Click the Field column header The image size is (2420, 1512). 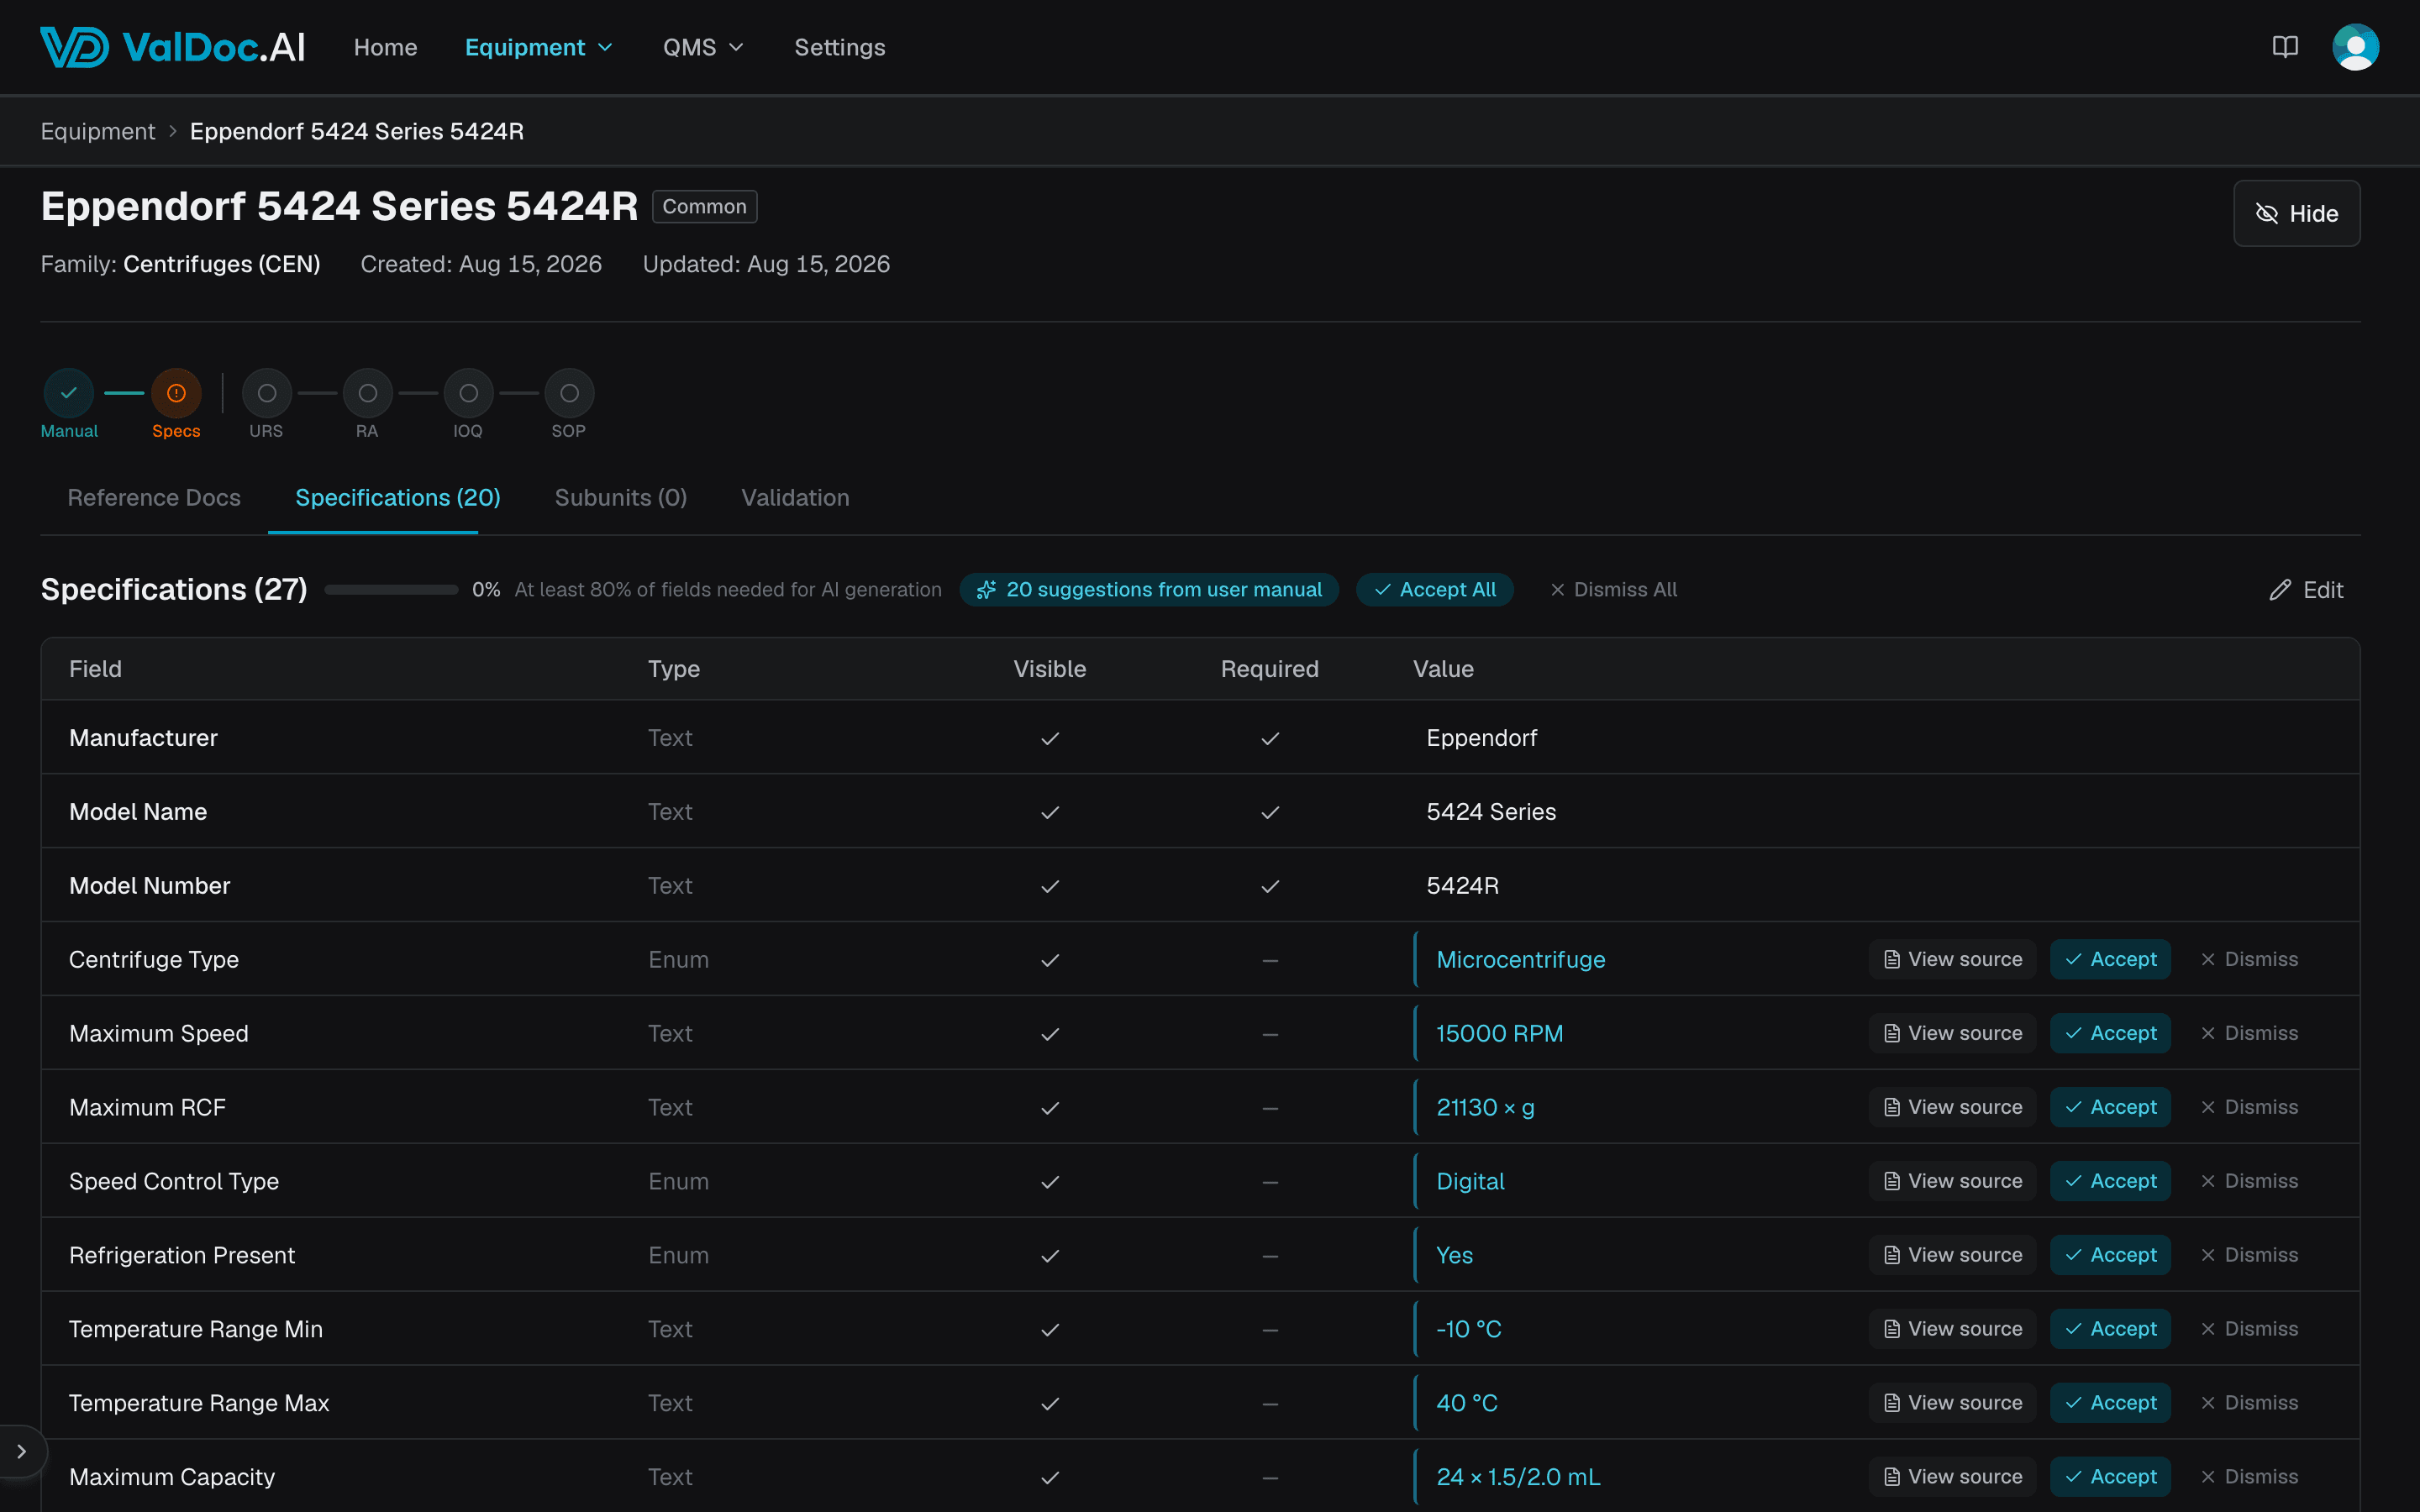pyautogui.click(x=95, y=669)
